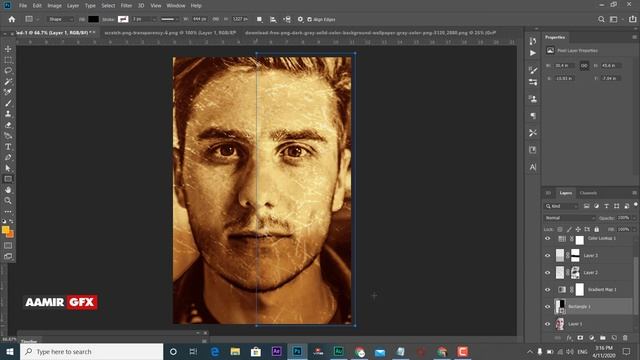This screenshot has width=640, height=360.
Task: Open the Layers panel menu icon
Action: [x=634, y=193]
